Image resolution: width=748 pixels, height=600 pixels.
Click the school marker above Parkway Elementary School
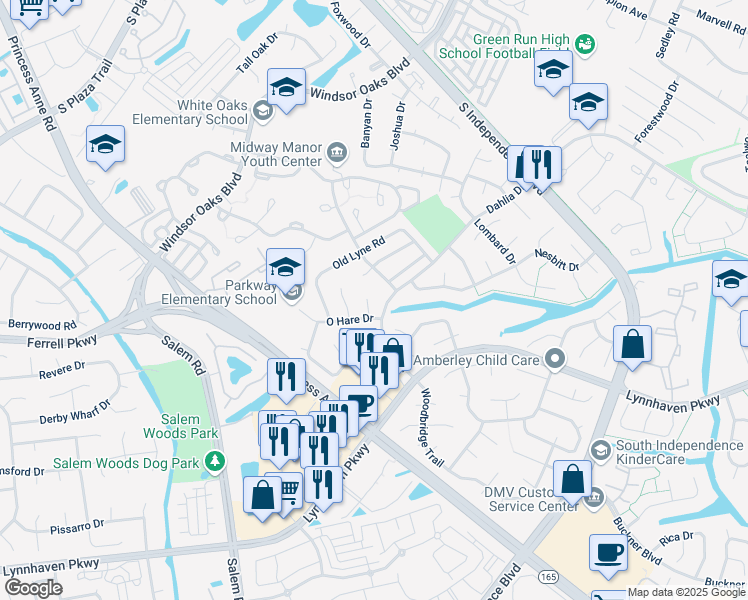(285, 270)
